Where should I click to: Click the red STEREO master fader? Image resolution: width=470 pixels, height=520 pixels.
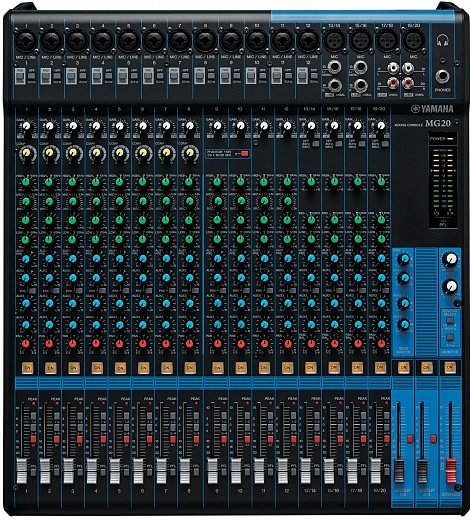click(451, 471)
